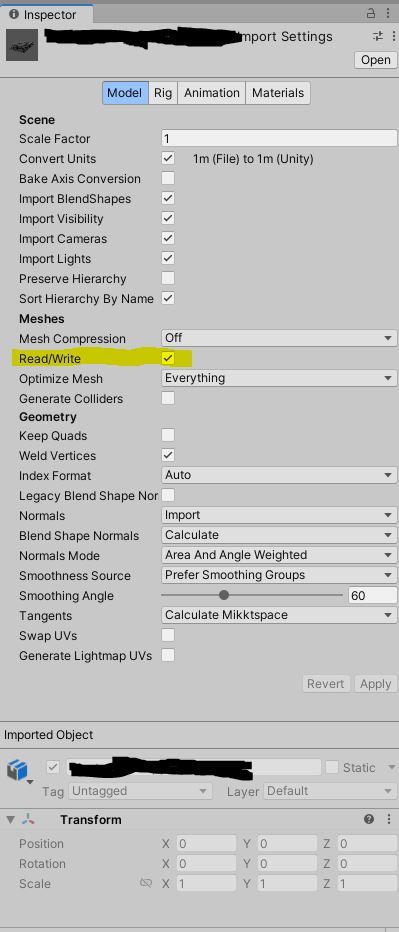Viewport: 399px width, 932px height.
Task: Switch to the Materials tab
Action: pyautogui.click(x=278, y=93)
